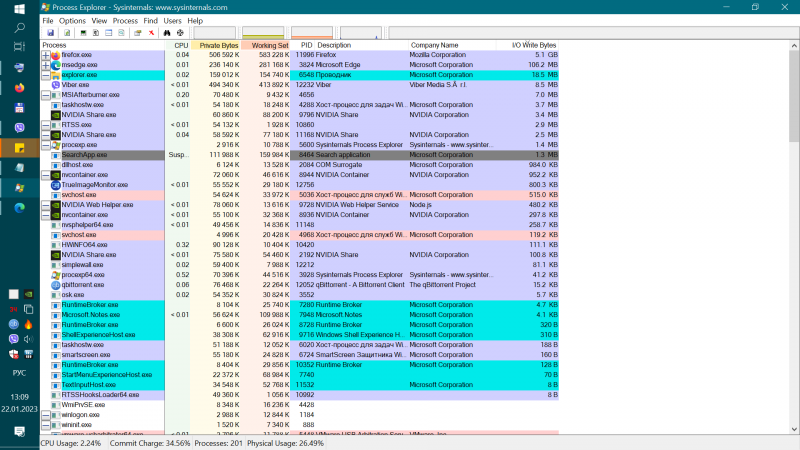Sort by Company Name column header

point(452,45)
